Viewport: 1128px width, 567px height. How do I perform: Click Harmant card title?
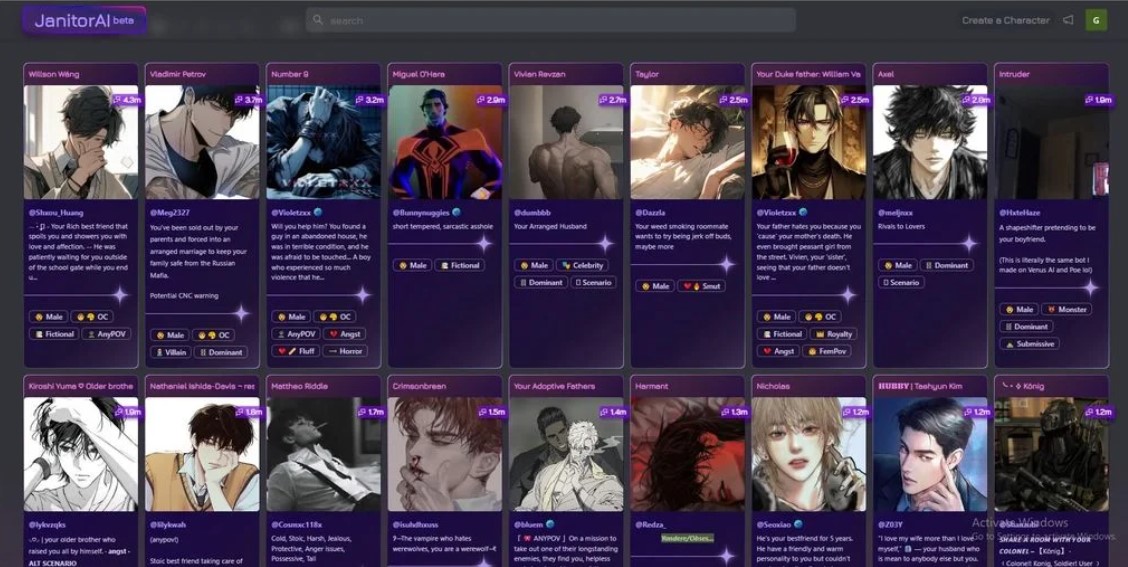651,386
